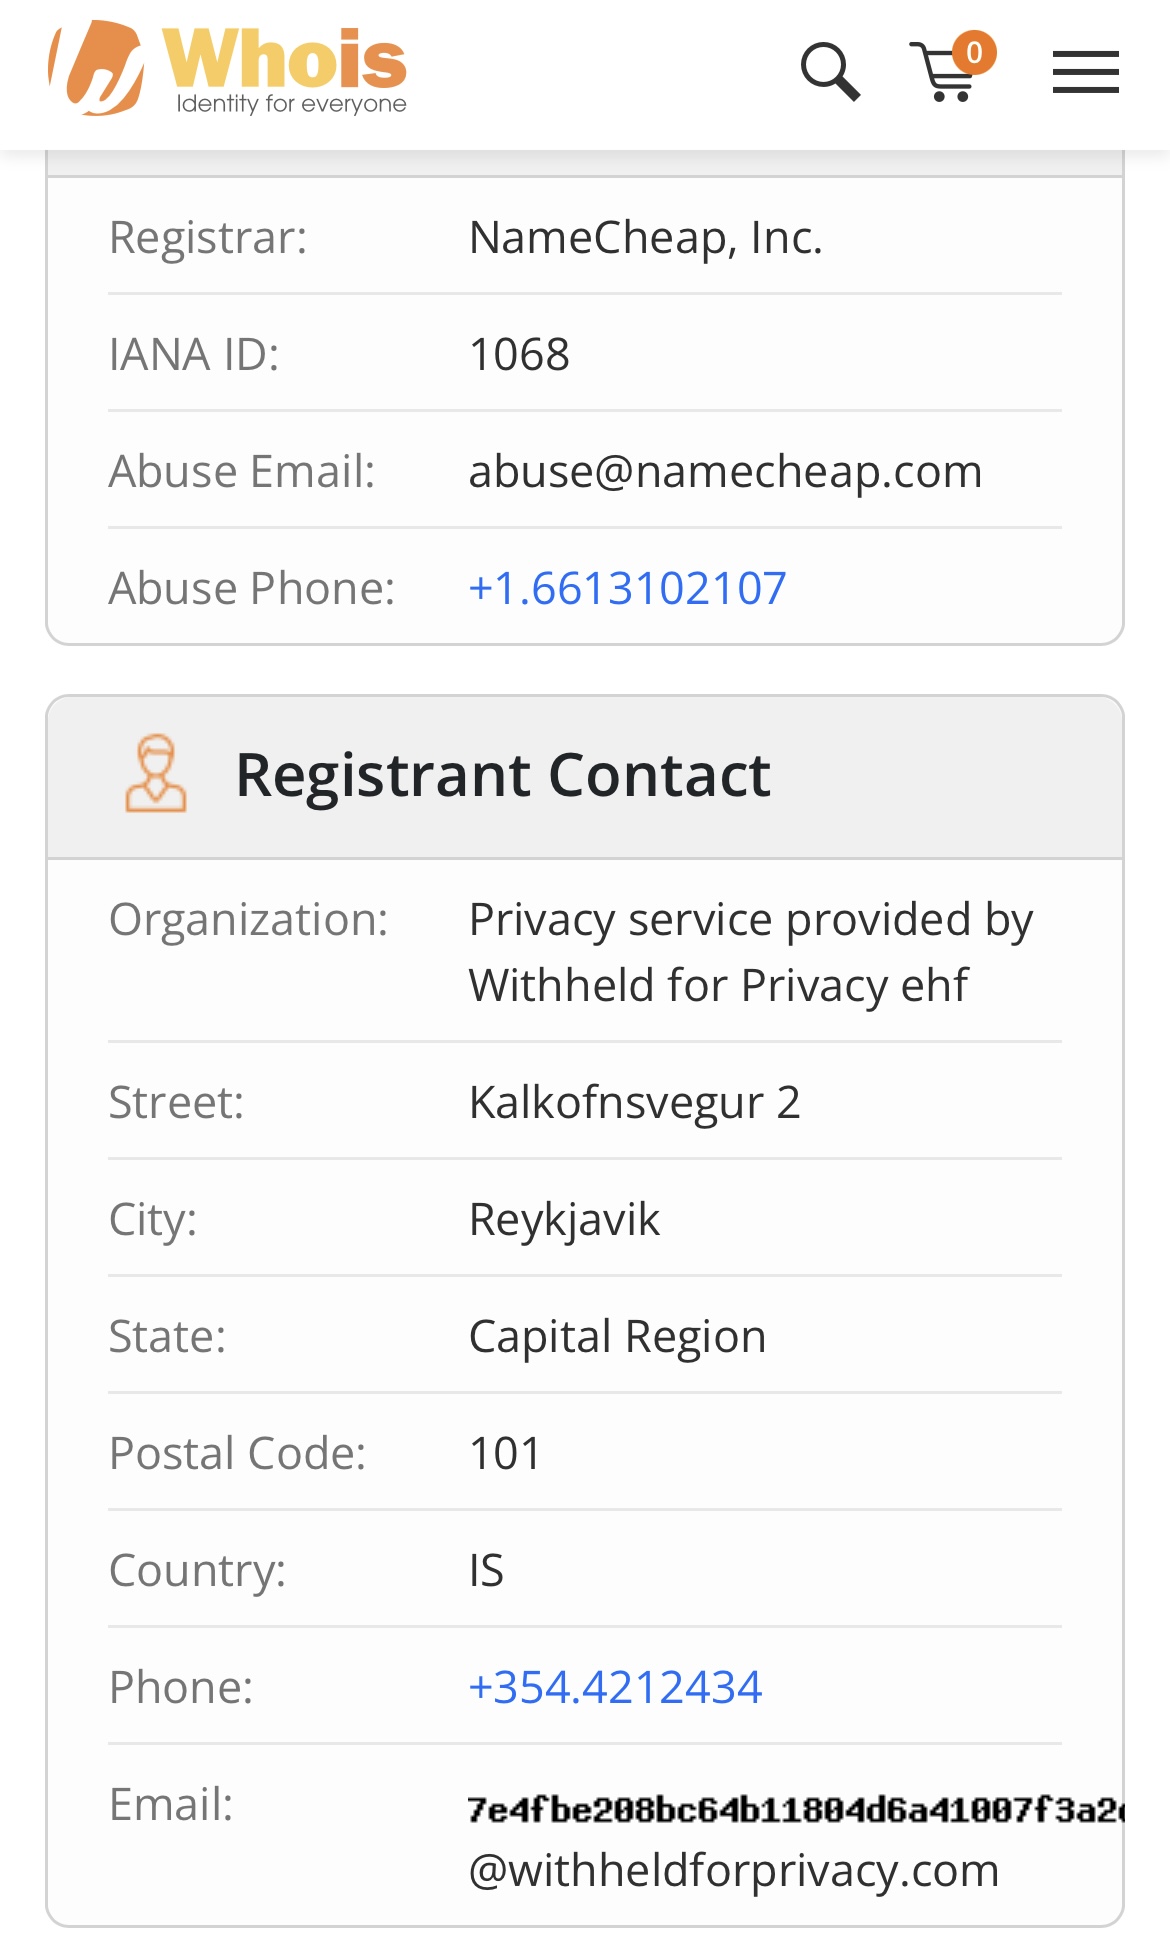Click the Capital Region state value
The width and height of the screenshot is (1170, 1960).
[x=617, y=1336]
